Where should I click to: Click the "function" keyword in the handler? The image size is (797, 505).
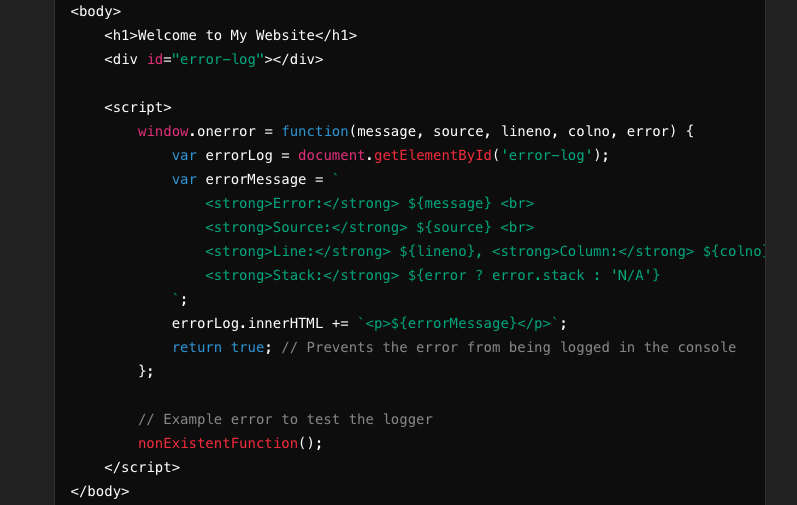click(x=314, y=131)
